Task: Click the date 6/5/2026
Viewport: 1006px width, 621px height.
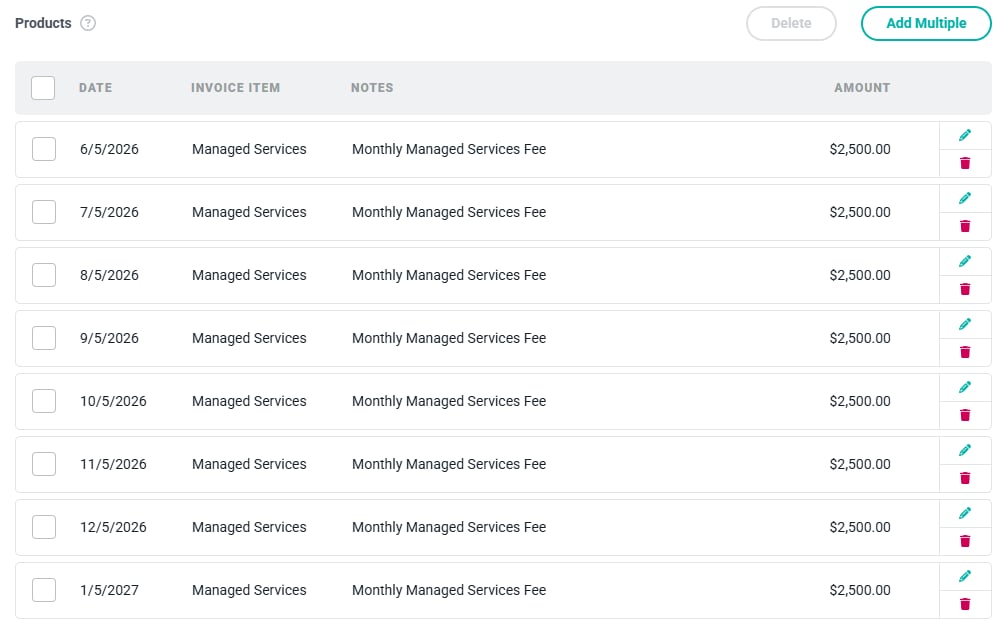Action: click(x=109, y=149)
